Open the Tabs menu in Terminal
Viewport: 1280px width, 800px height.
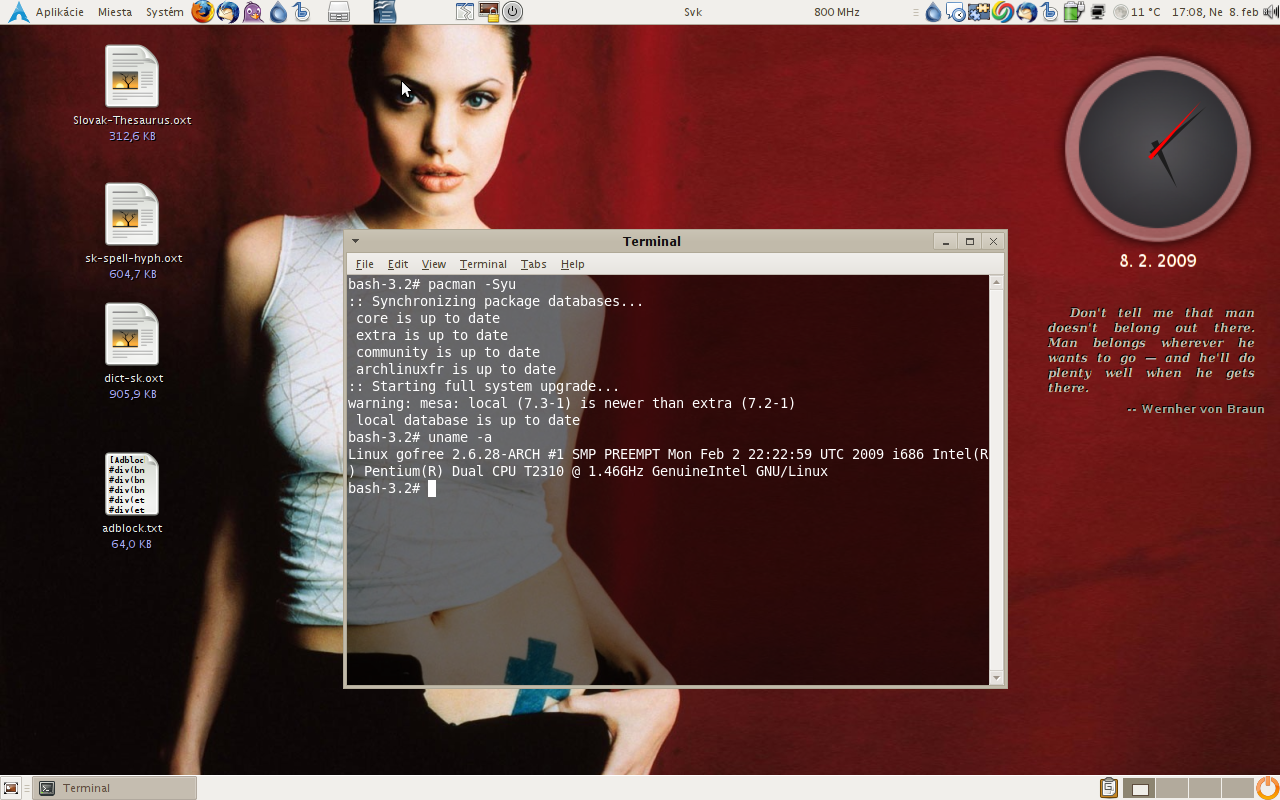533,264
